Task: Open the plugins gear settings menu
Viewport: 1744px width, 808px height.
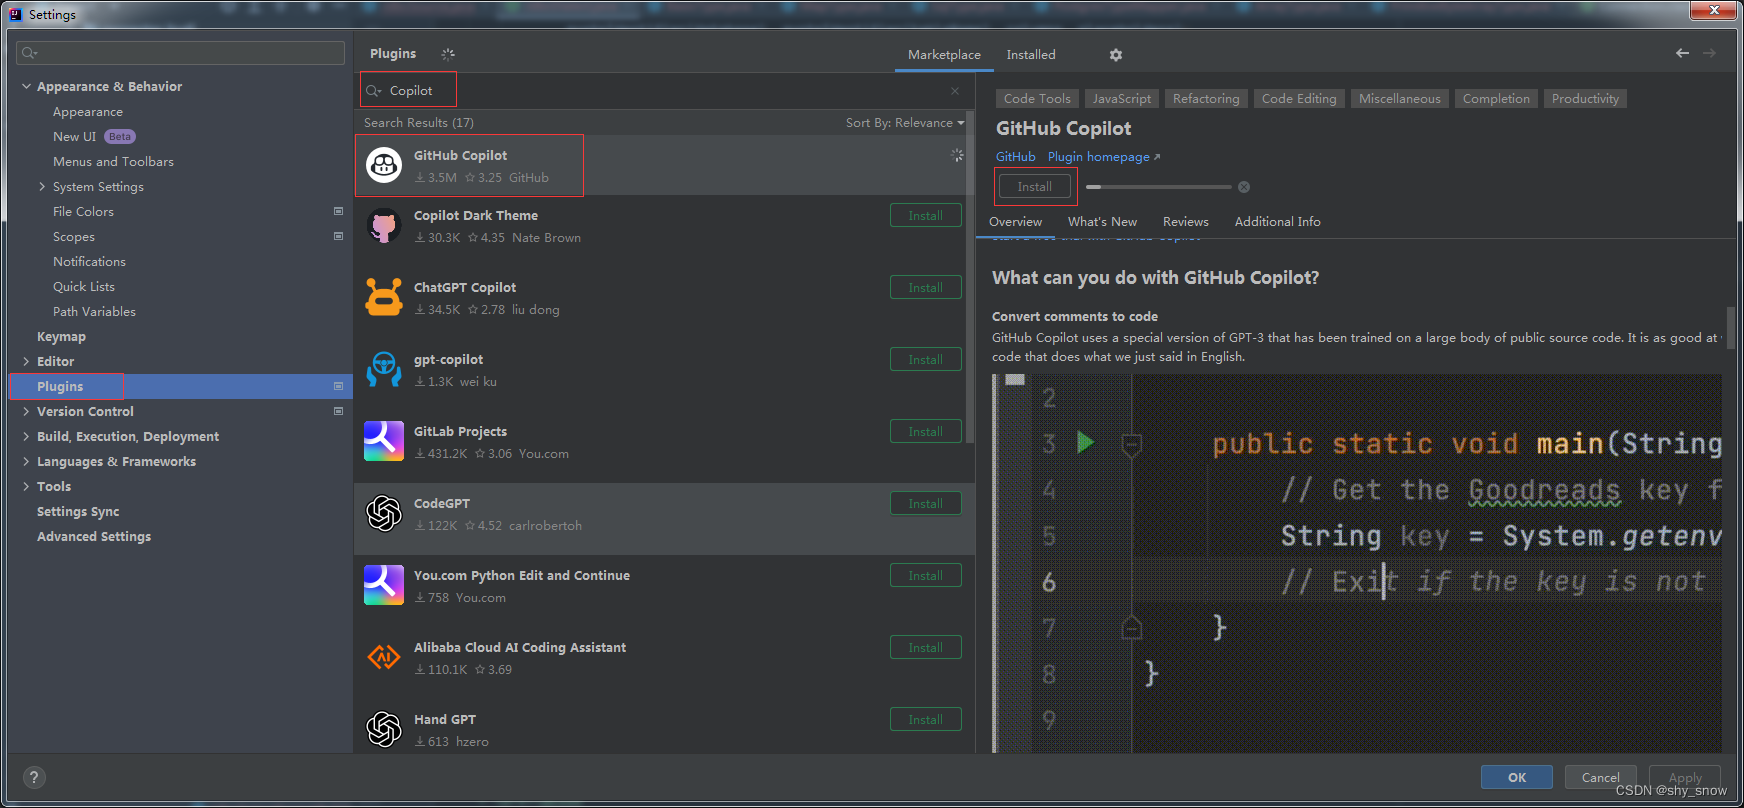Action: 1116,55
